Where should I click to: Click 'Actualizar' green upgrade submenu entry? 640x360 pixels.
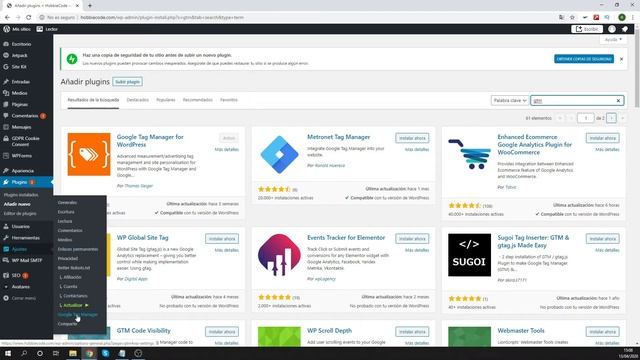coord(74,305)
